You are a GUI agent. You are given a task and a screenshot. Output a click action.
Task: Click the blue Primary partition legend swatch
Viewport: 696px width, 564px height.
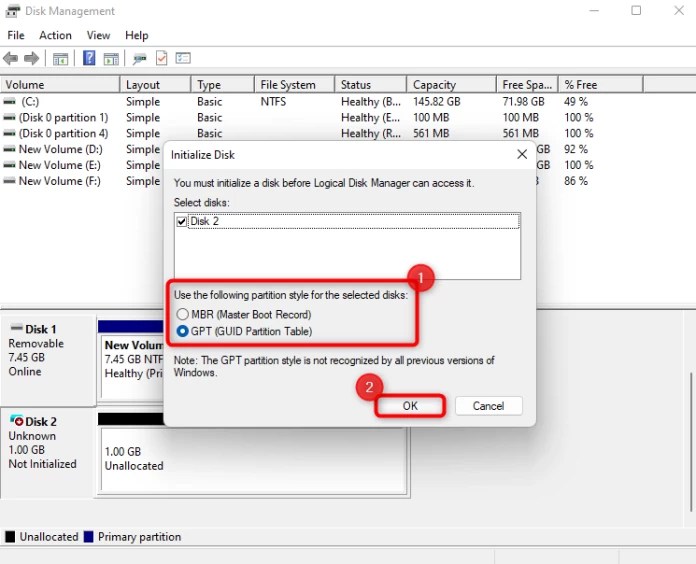(88, 536)
